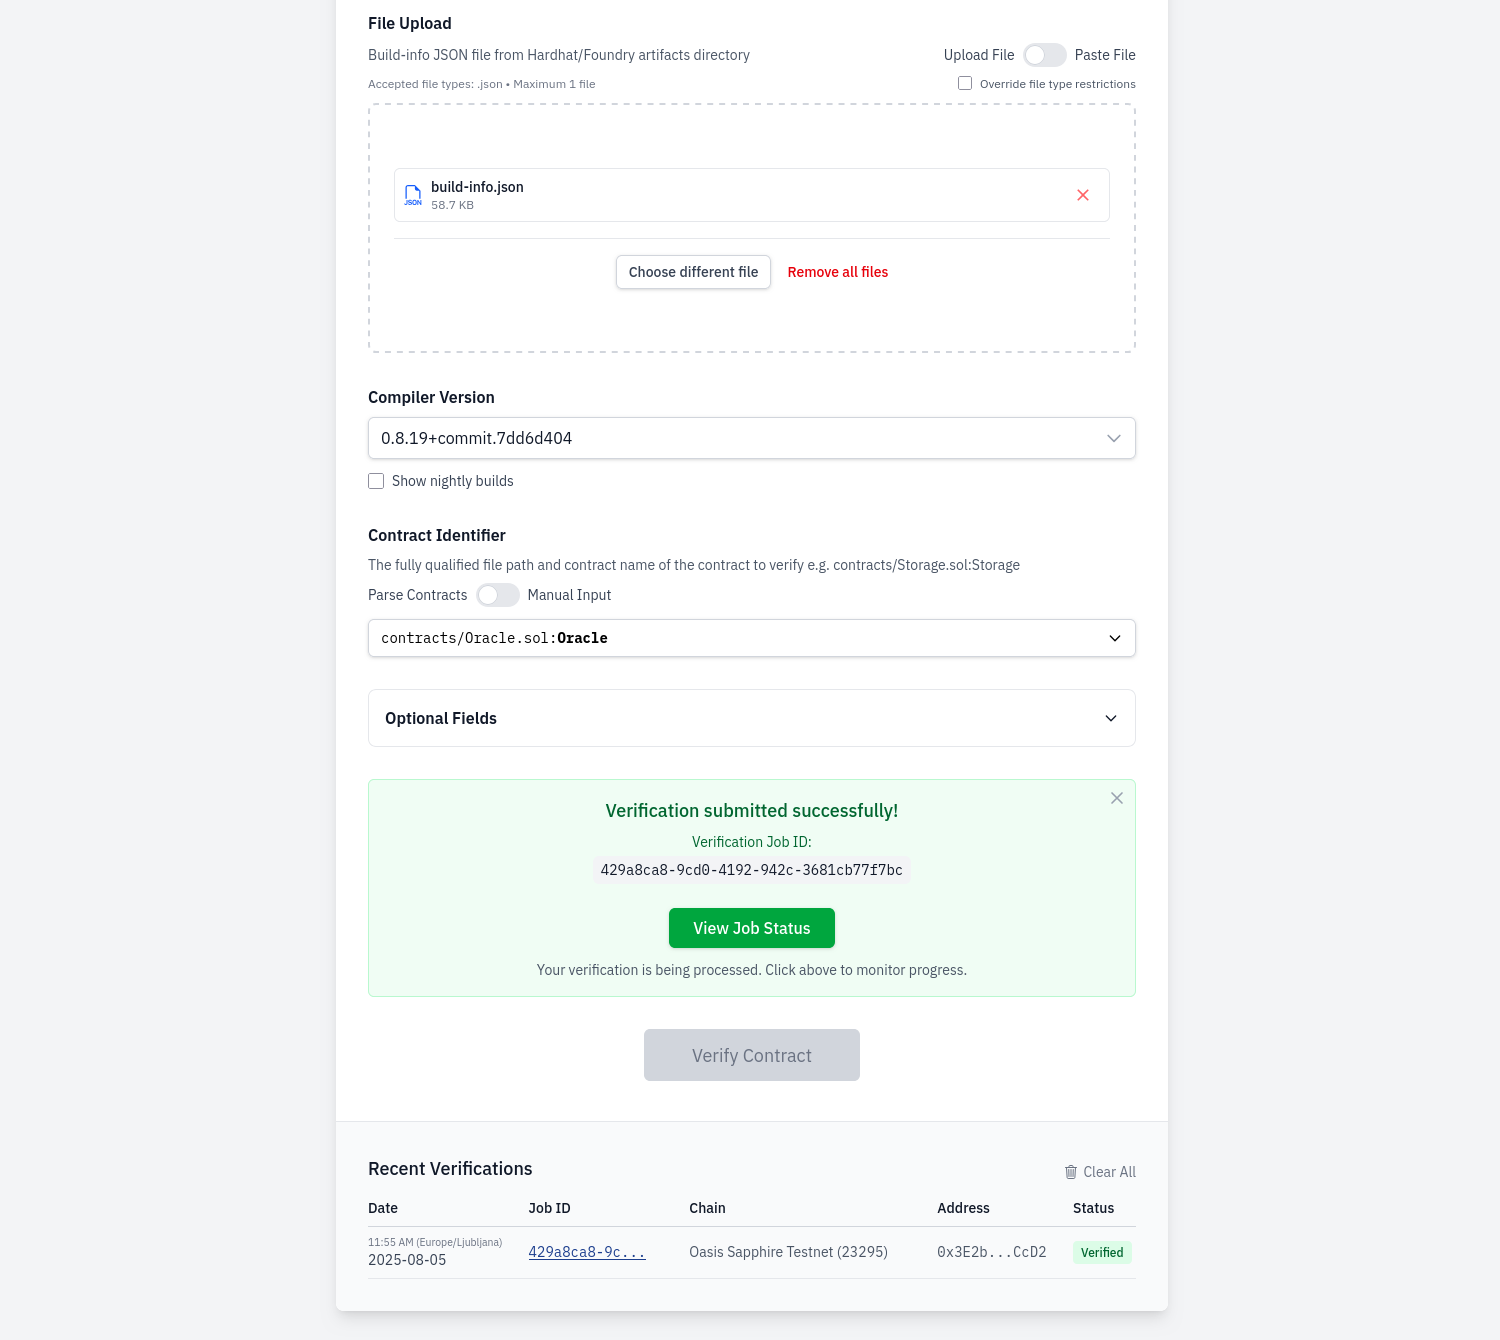
Task: Open the Compiler Version dropdown chevron
Action: [x=1114, y=438]
